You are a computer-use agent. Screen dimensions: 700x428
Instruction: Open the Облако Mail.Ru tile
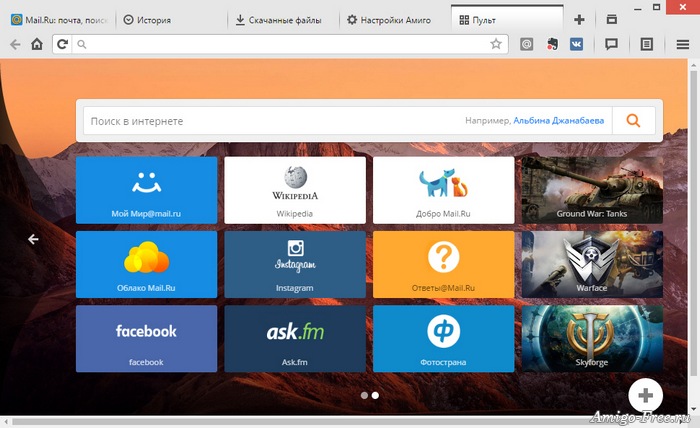point(146,264)
